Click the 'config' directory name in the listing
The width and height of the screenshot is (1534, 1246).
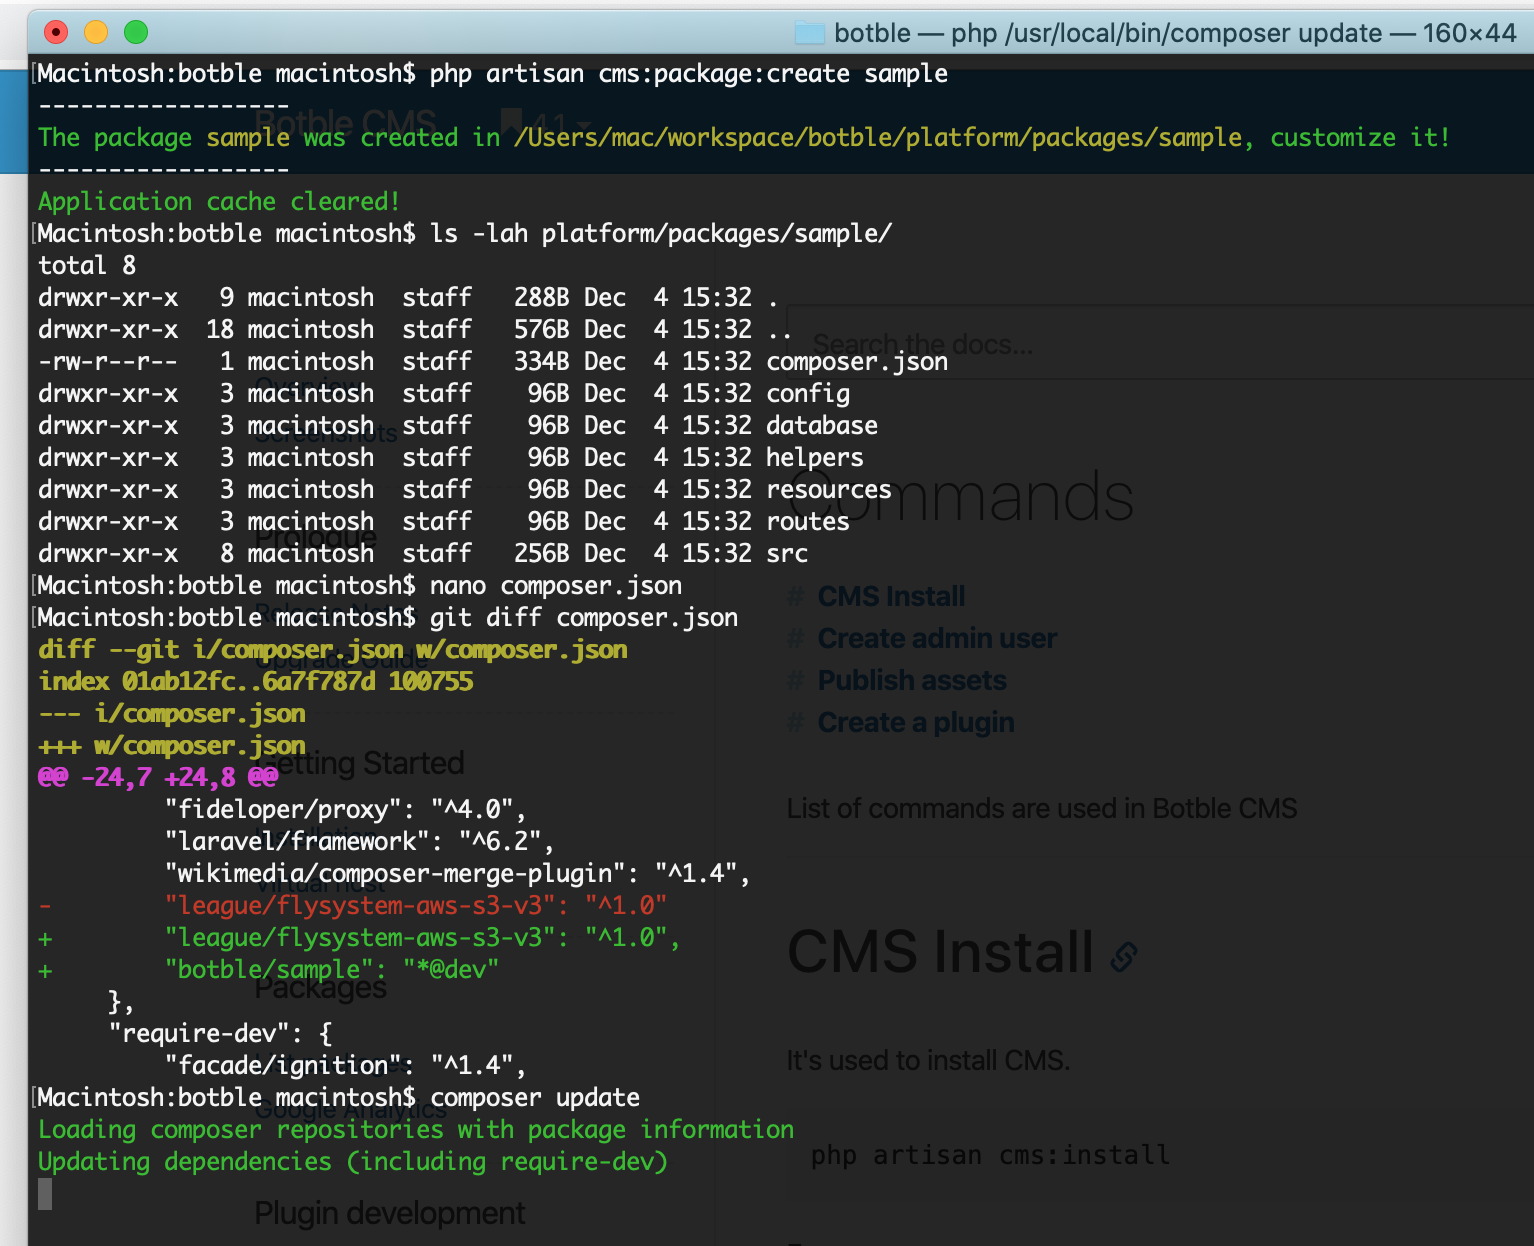[x=808, y=394]
